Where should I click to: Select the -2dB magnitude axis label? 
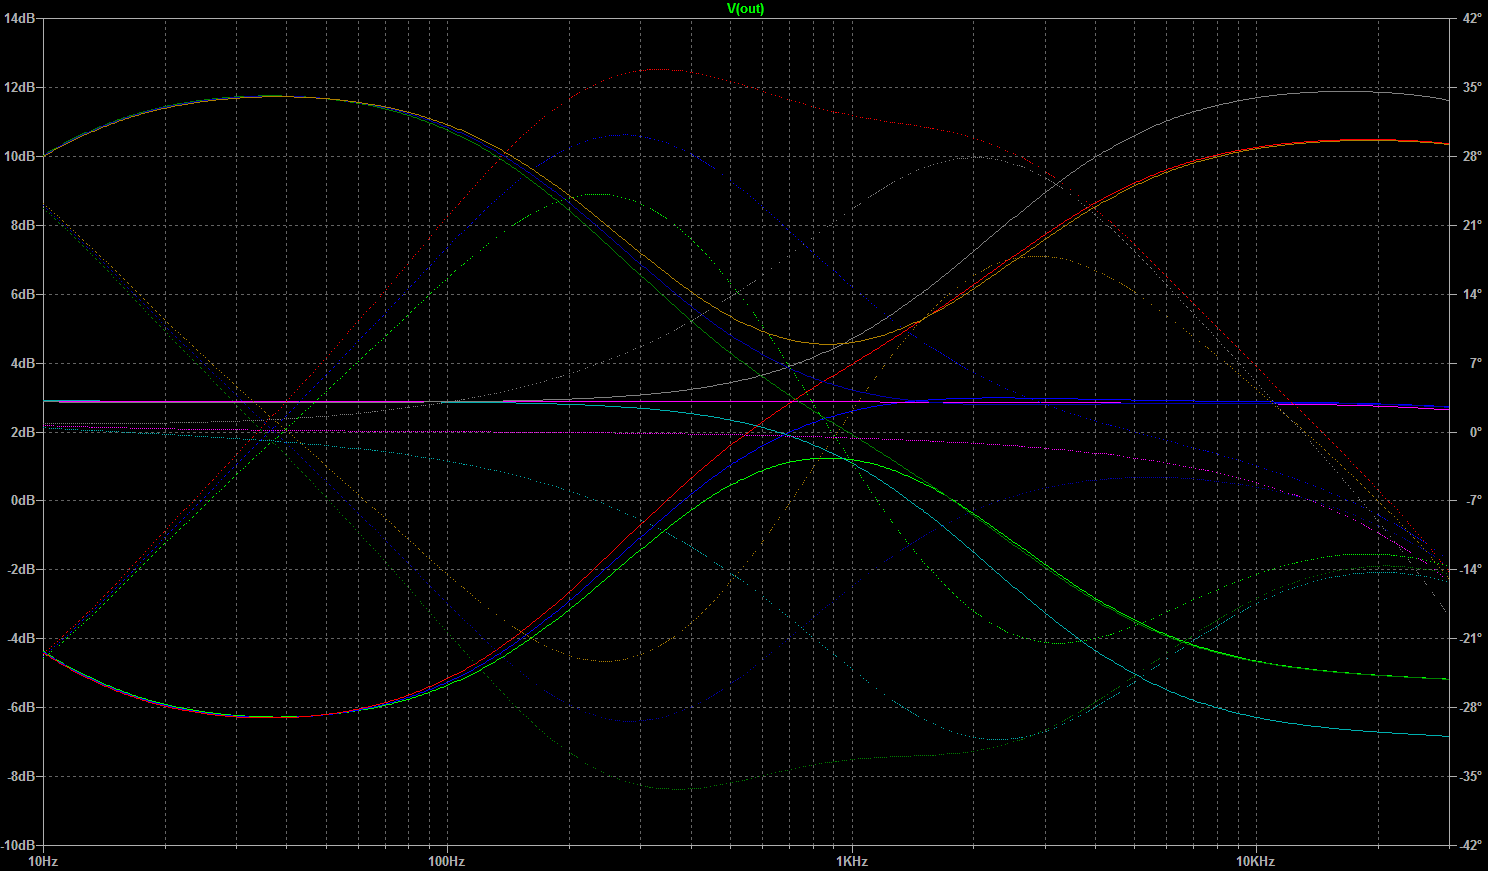point(20,570)
